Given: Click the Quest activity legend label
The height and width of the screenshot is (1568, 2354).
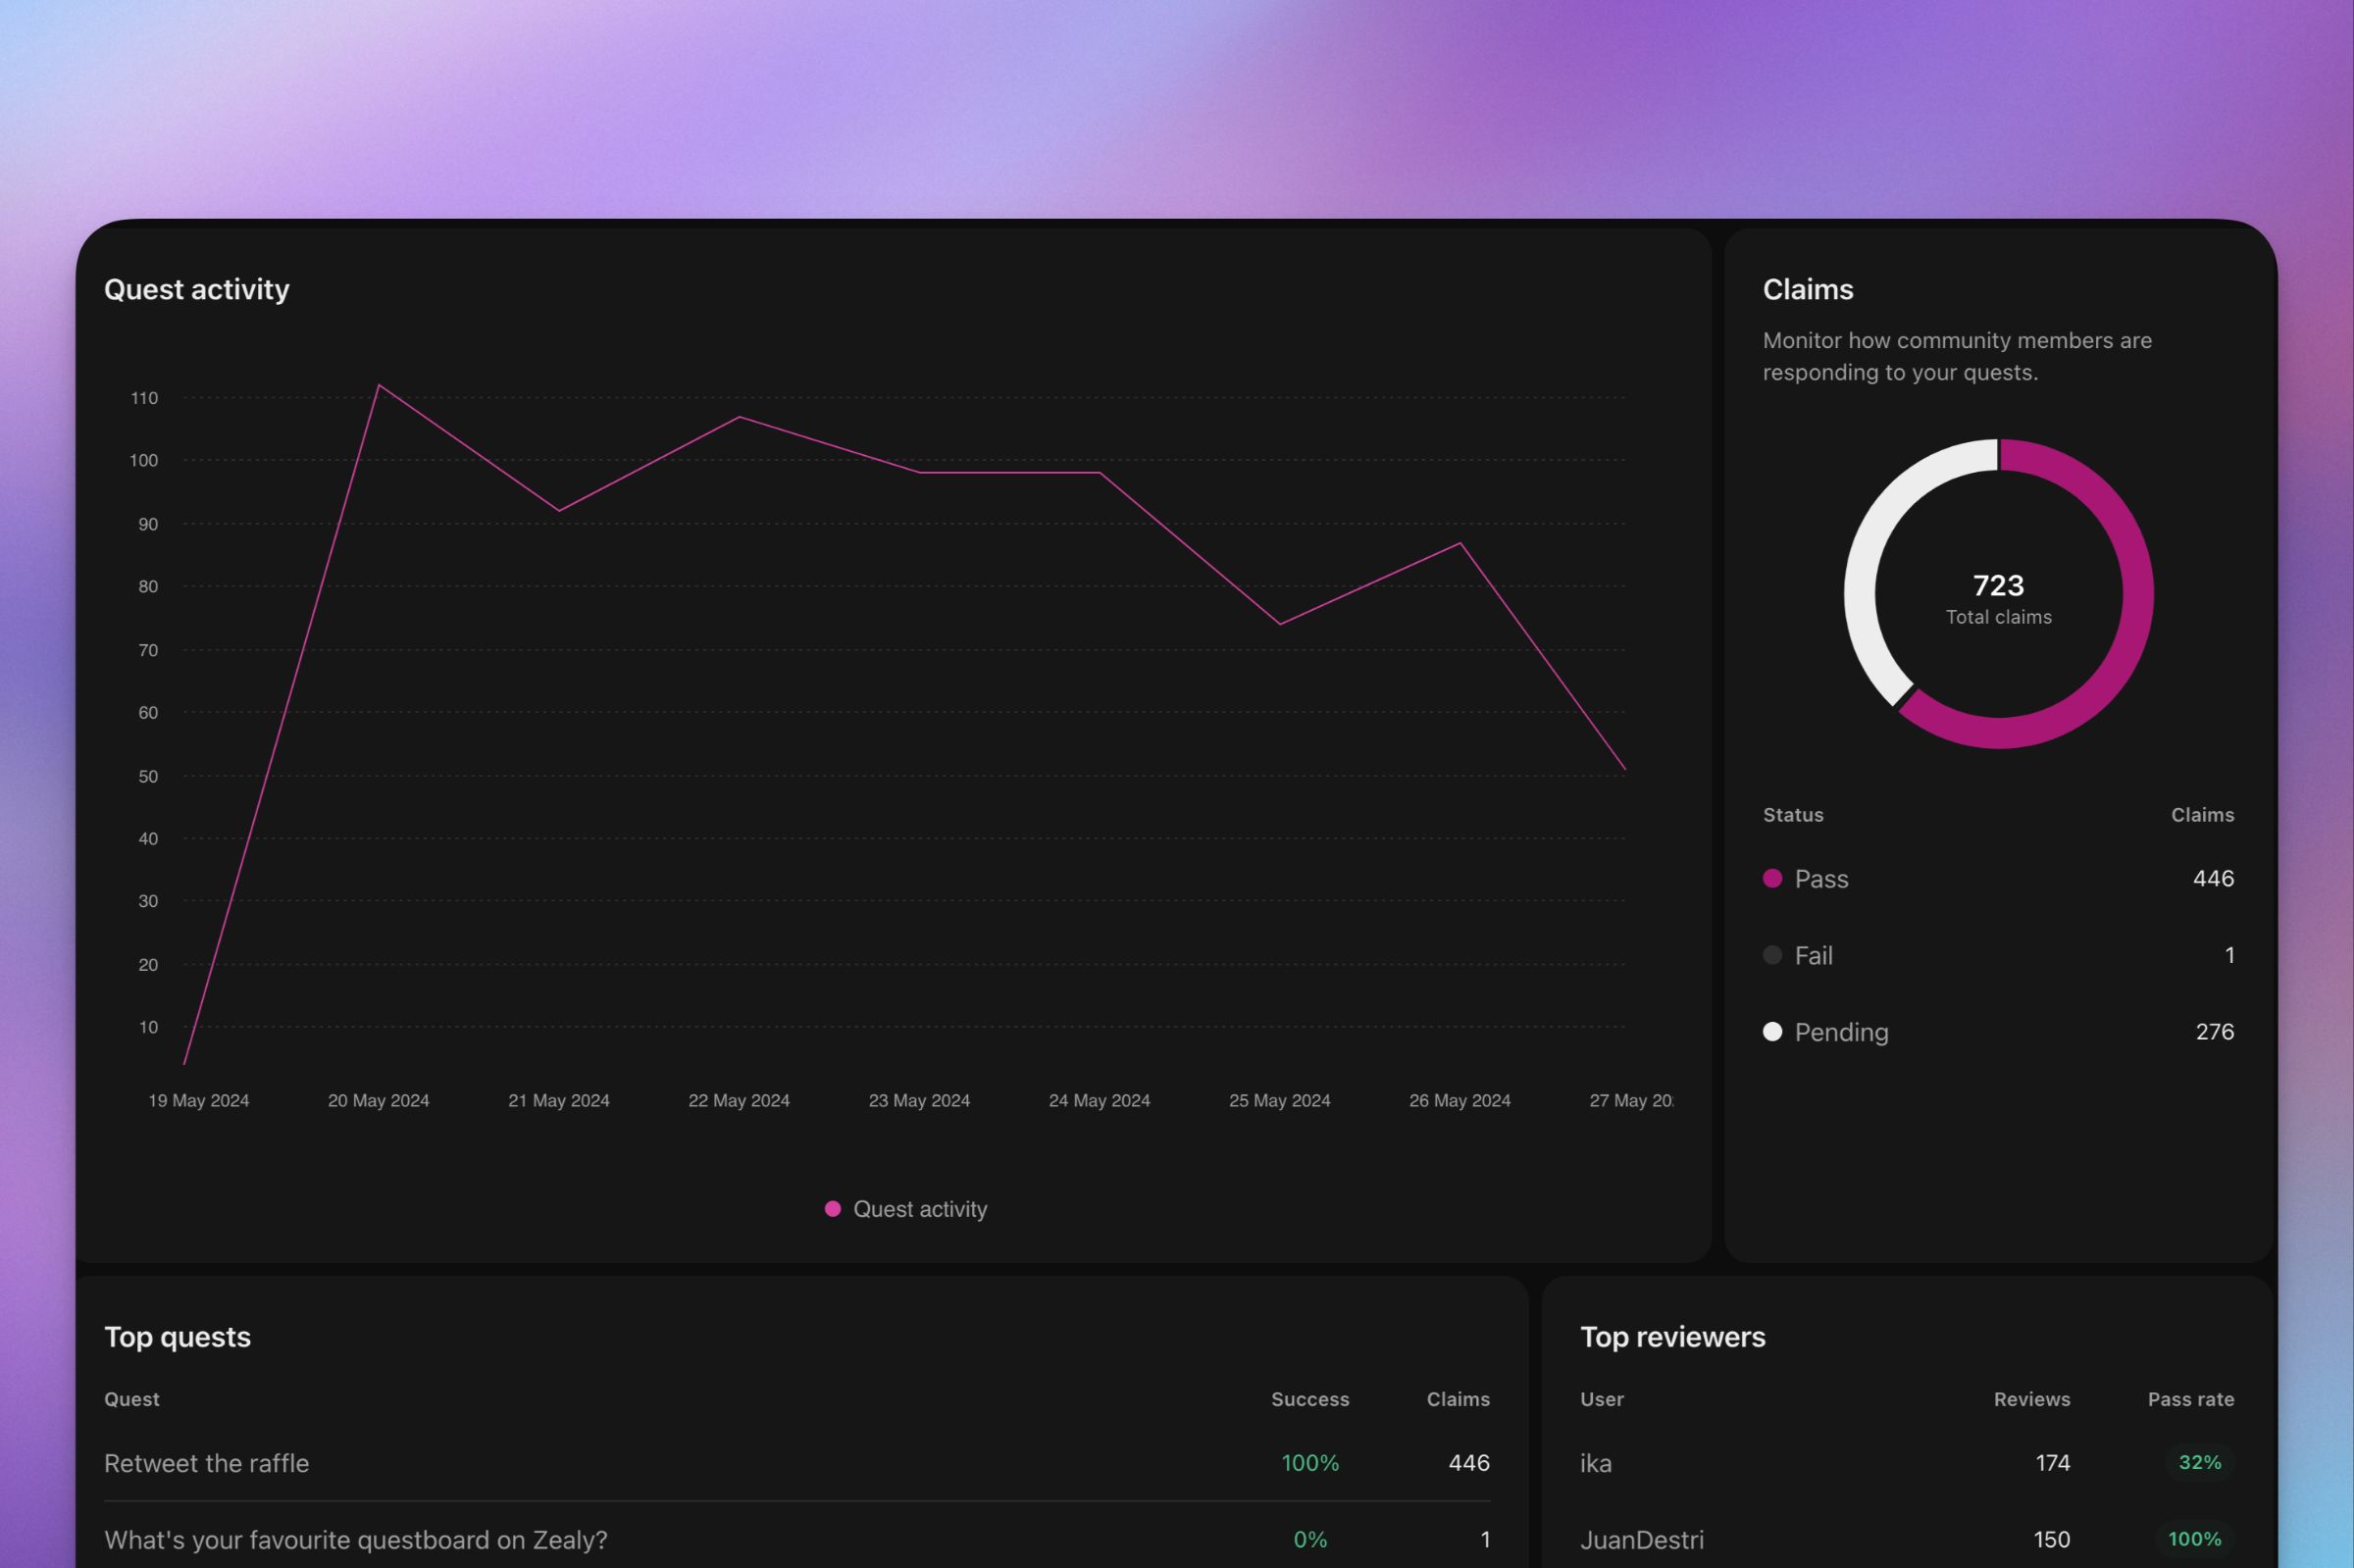Looking at the screenshot, I should point(920,1209).
